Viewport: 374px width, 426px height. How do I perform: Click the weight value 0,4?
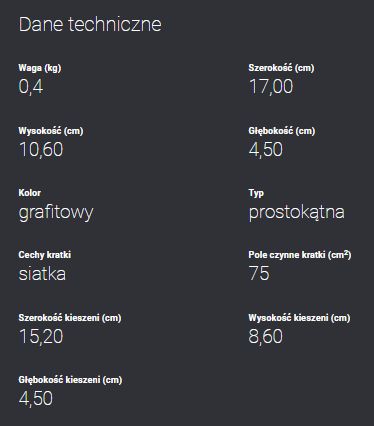31,87
